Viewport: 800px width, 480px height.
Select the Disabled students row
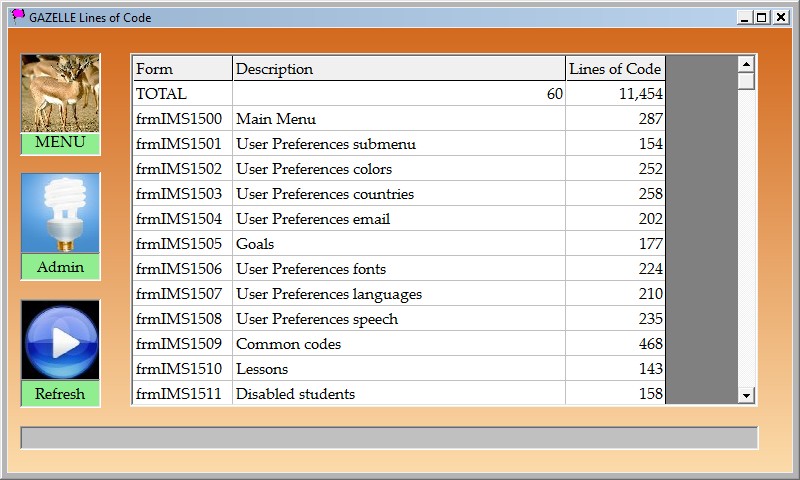click(x=398, y=394)
